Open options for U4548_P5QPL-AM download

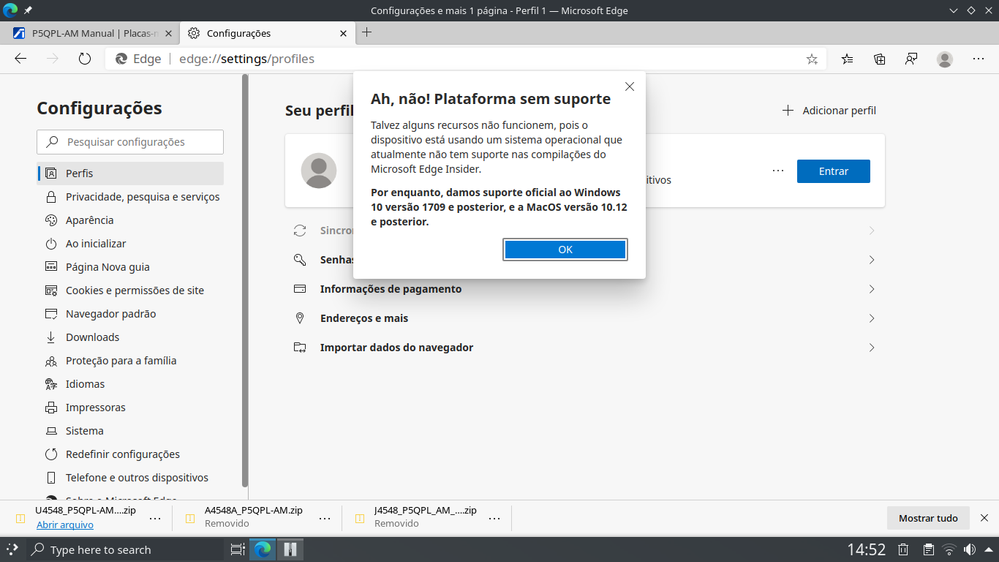[155, 518]
